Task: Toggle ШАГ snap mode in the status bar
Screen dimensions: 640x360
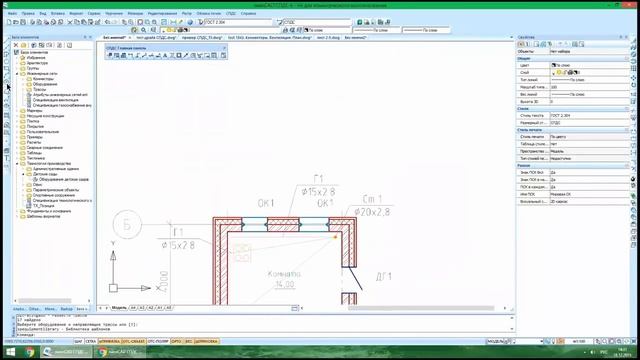Action: click(79, 341)
